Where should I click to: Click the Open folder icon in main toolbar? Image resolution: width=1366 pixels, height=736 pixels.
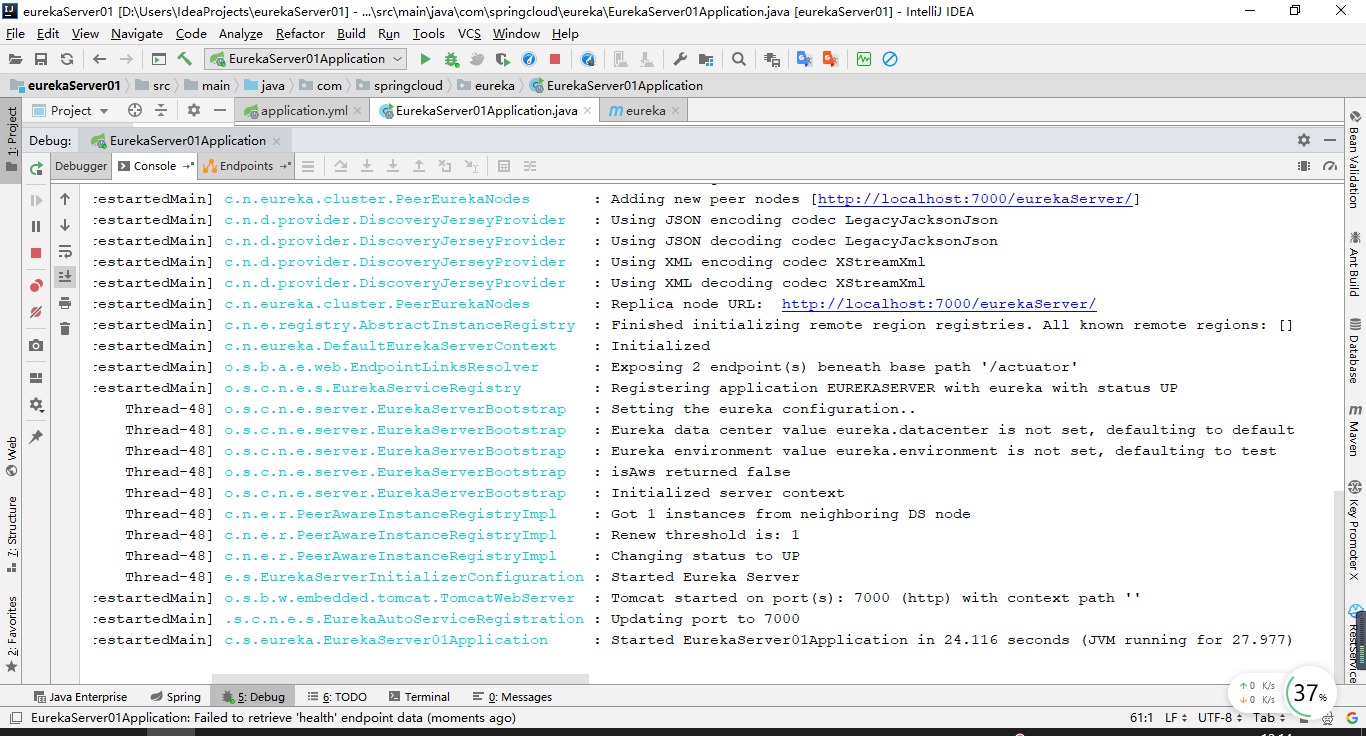click(15, 59)
